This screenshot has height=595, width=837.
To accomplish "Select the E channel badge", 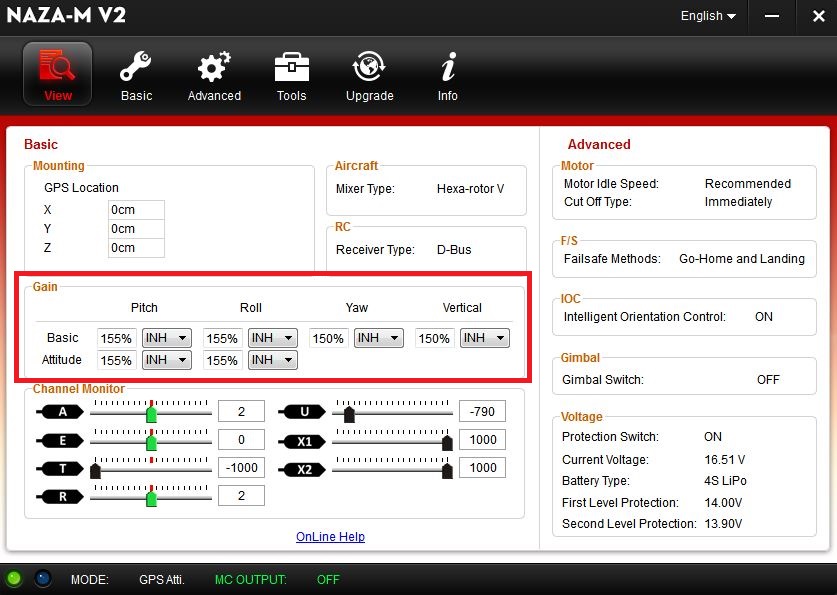I will tap(60, 440).
